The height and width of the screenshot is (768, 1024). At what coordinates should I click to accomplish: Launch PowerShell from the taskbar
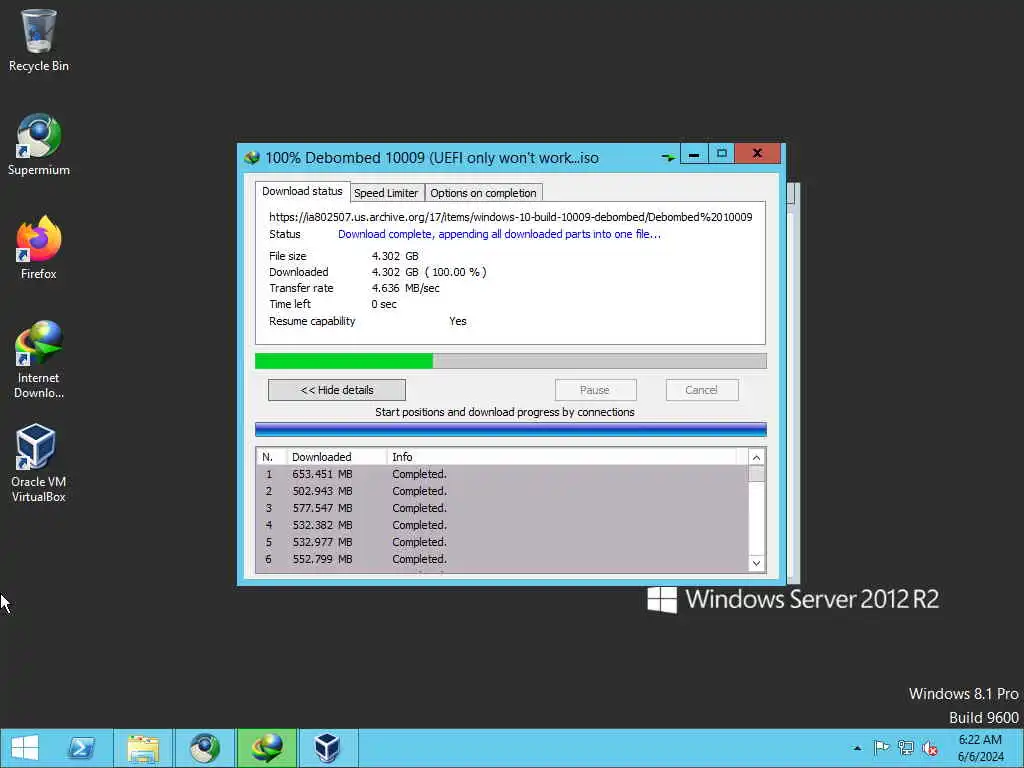pos(83,748)
